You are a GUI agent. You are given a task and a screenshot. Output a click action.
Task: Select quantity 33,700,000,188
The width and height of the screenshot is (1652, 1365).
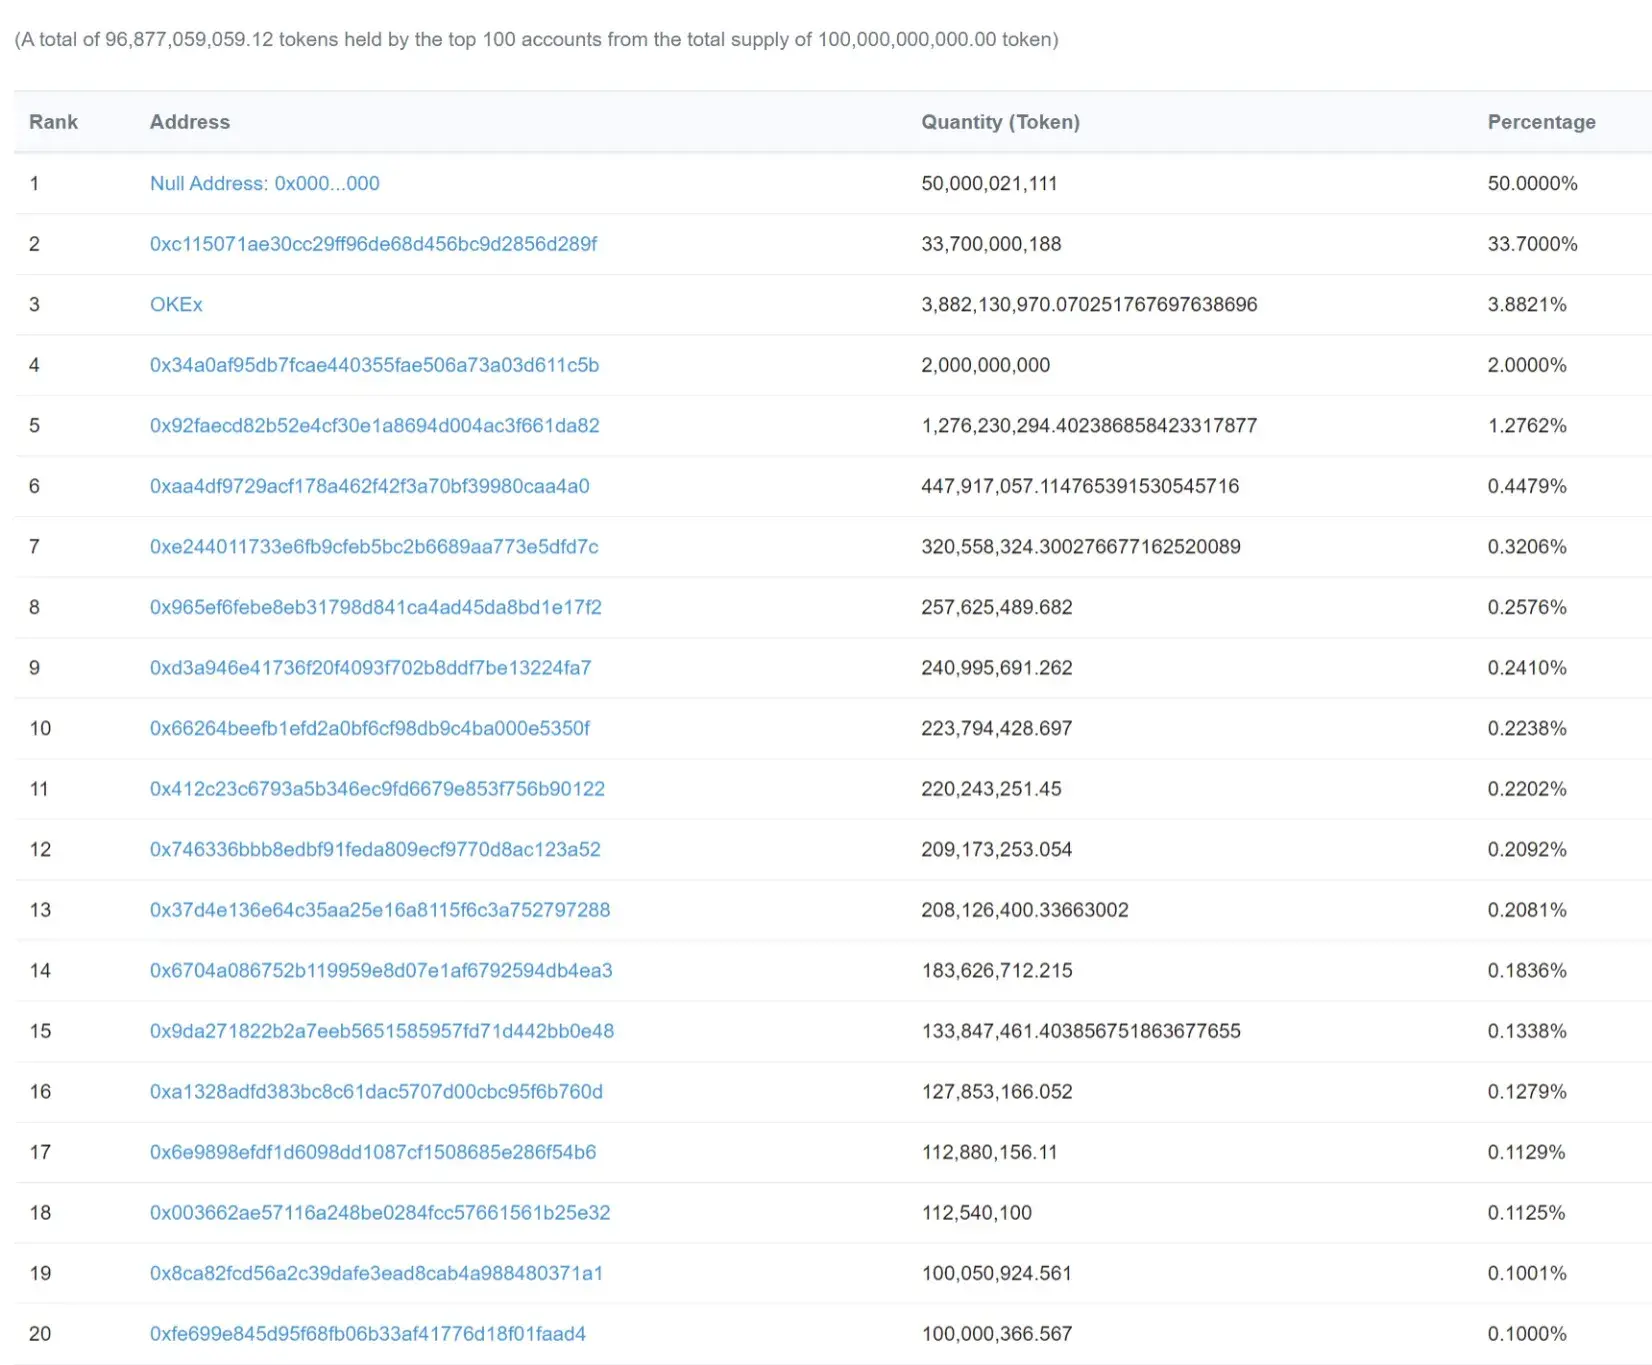coord(991,244)
